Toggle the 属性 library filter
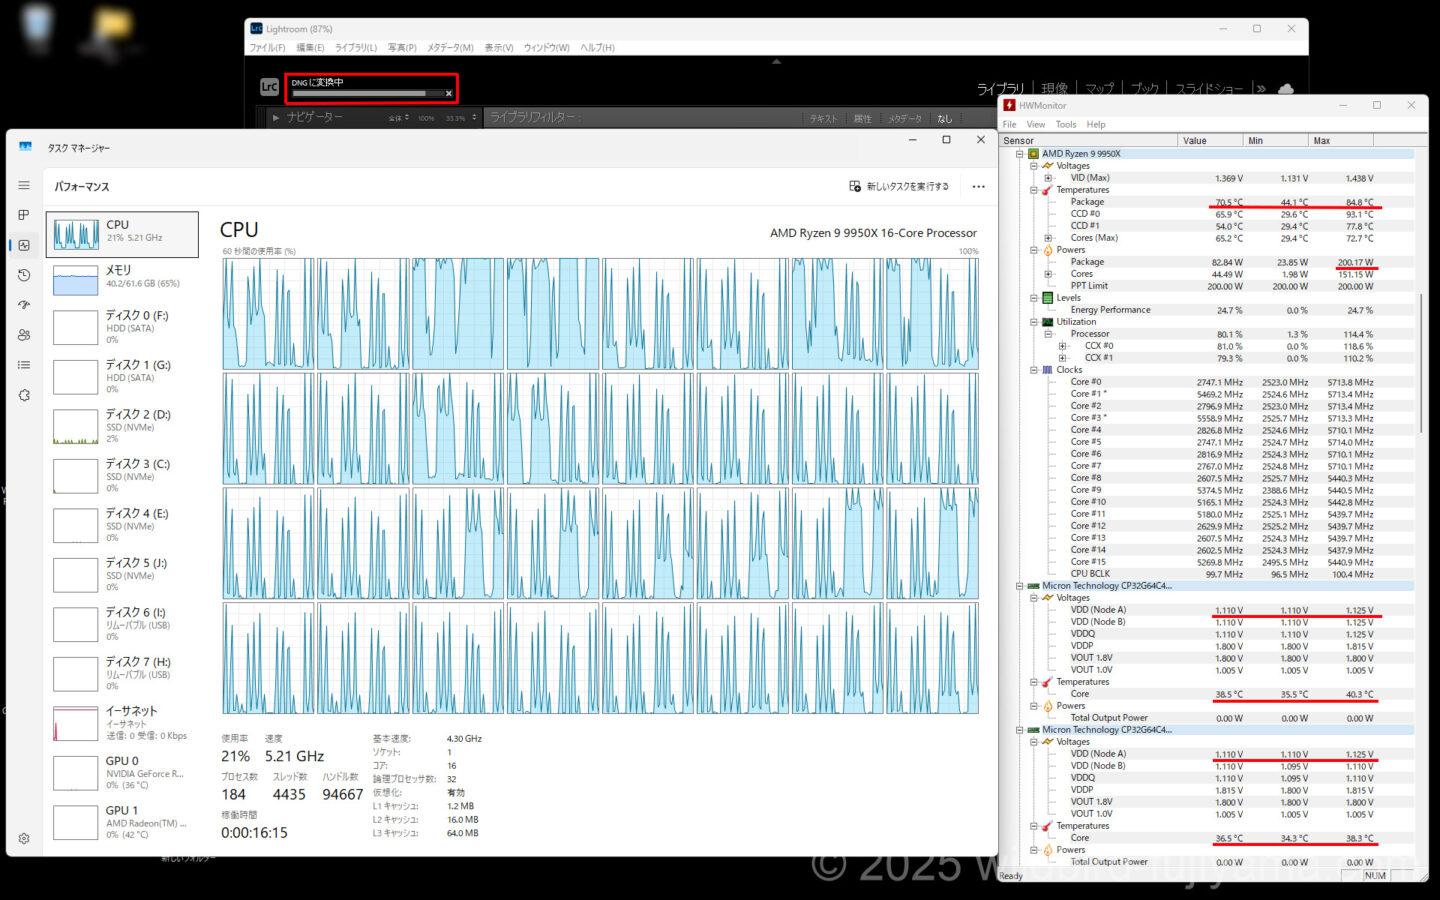1440x900 pixels. click(x=863, y=119)
